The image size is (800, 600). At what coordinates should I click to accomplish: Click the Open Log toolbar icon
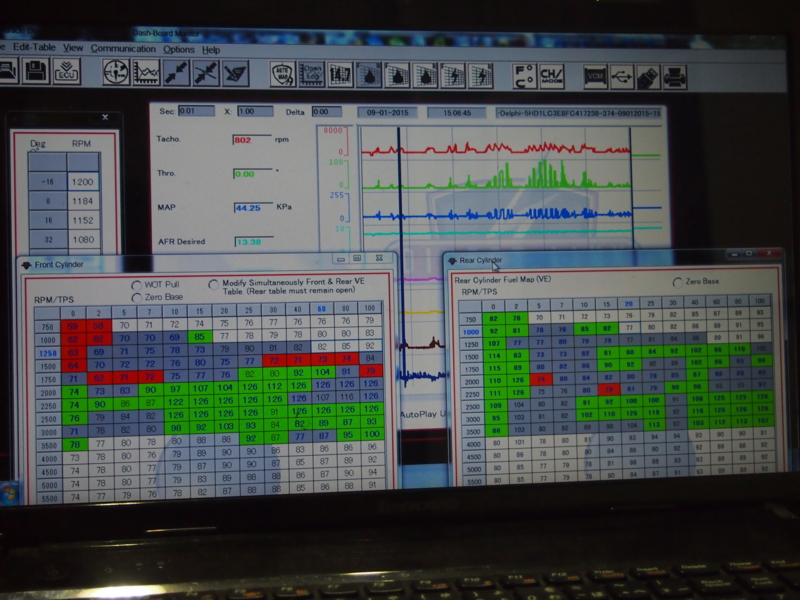point(311,75)
